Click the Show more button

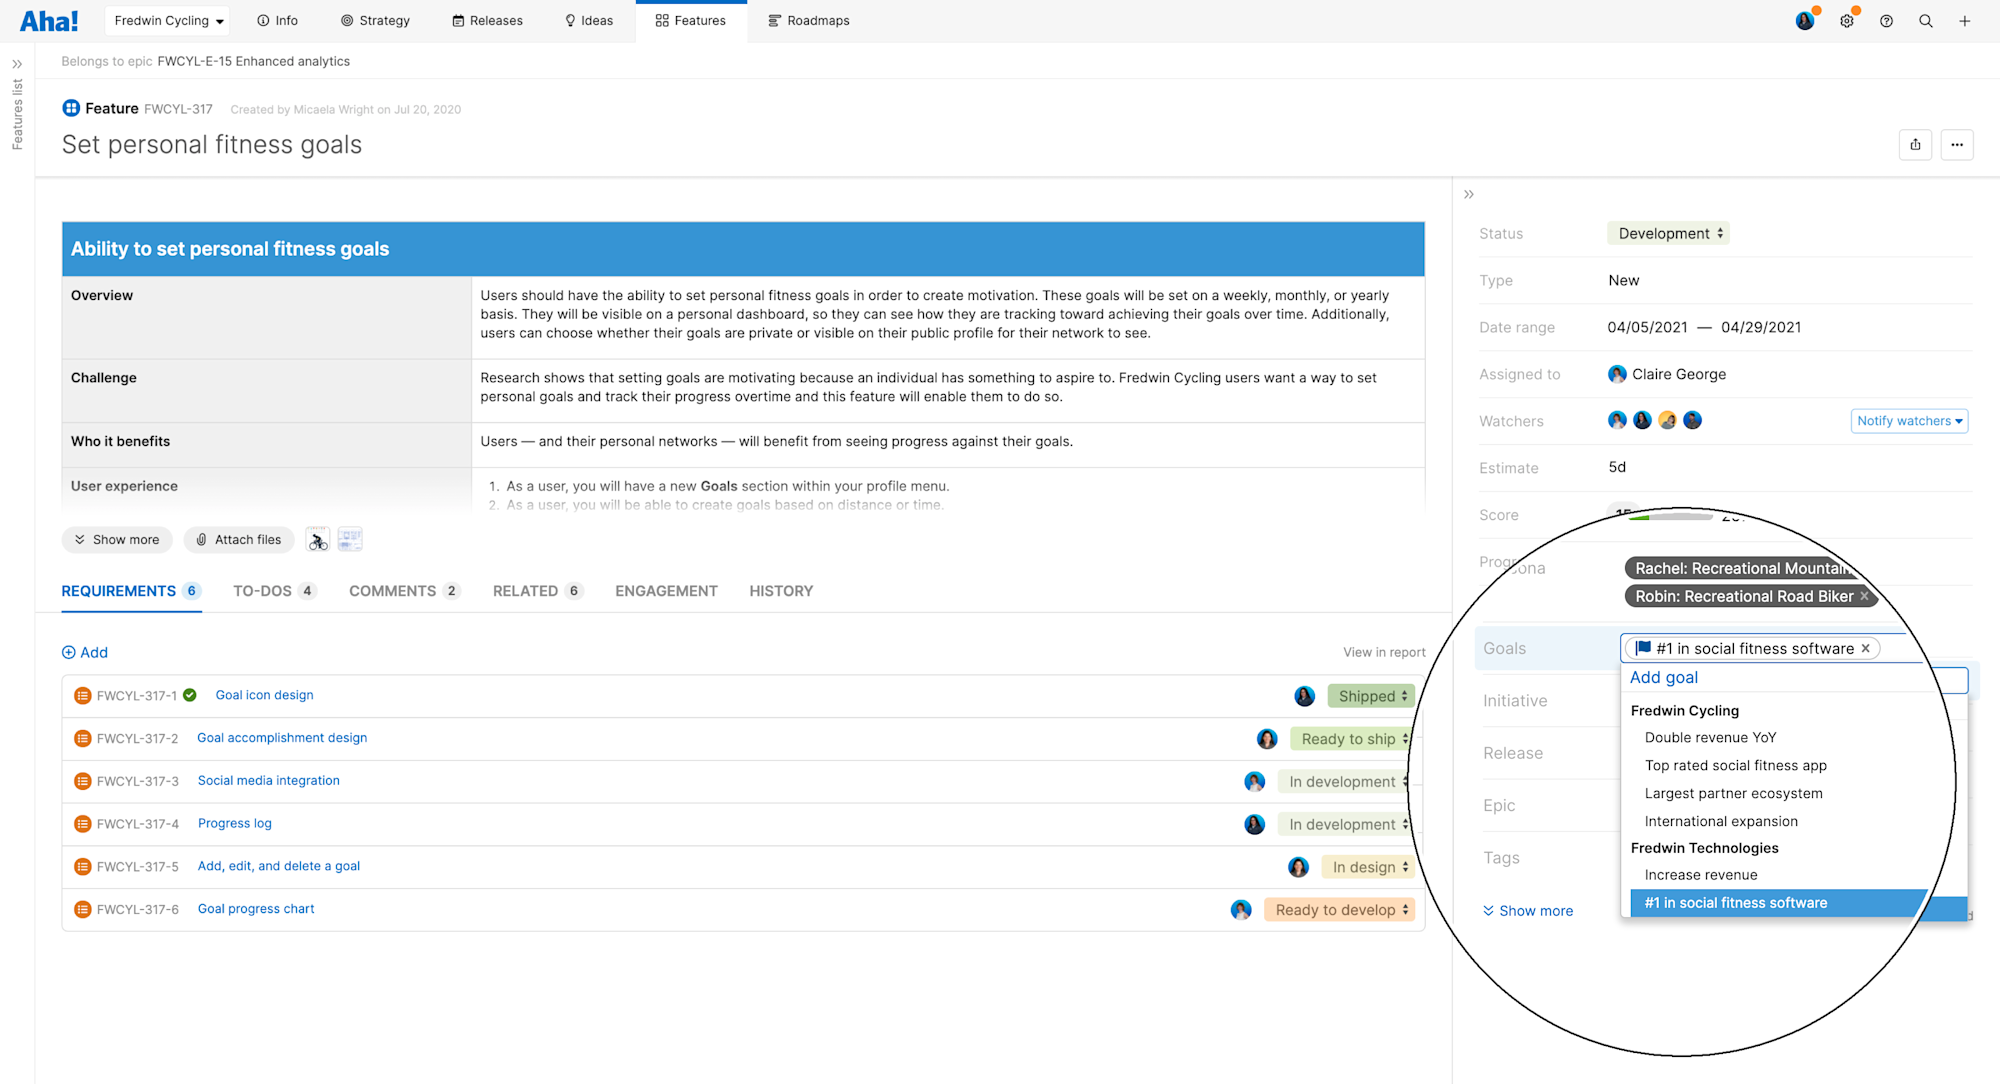click(x=117, y=539)
